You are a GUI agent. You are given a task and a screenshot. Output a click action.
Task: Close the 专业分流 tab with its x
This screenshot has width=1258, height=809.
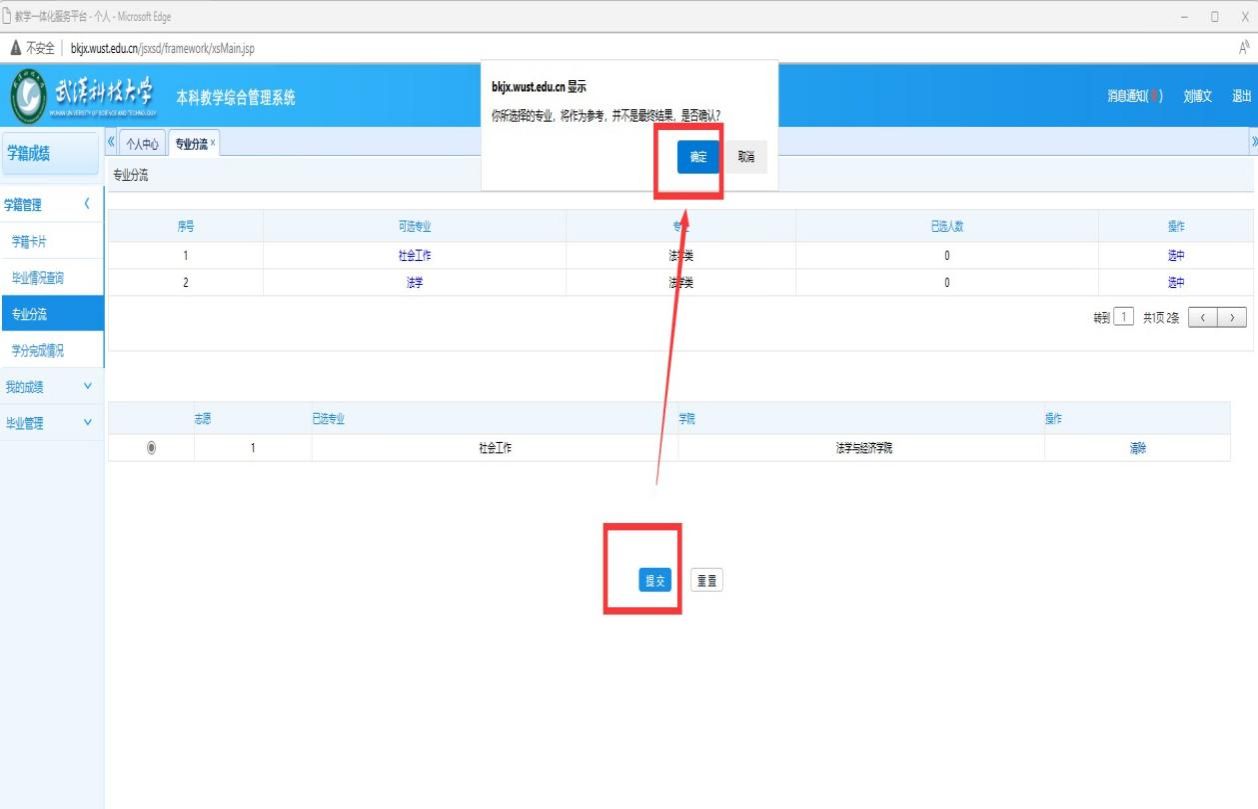pyautogui.click(x=213, y=143)
